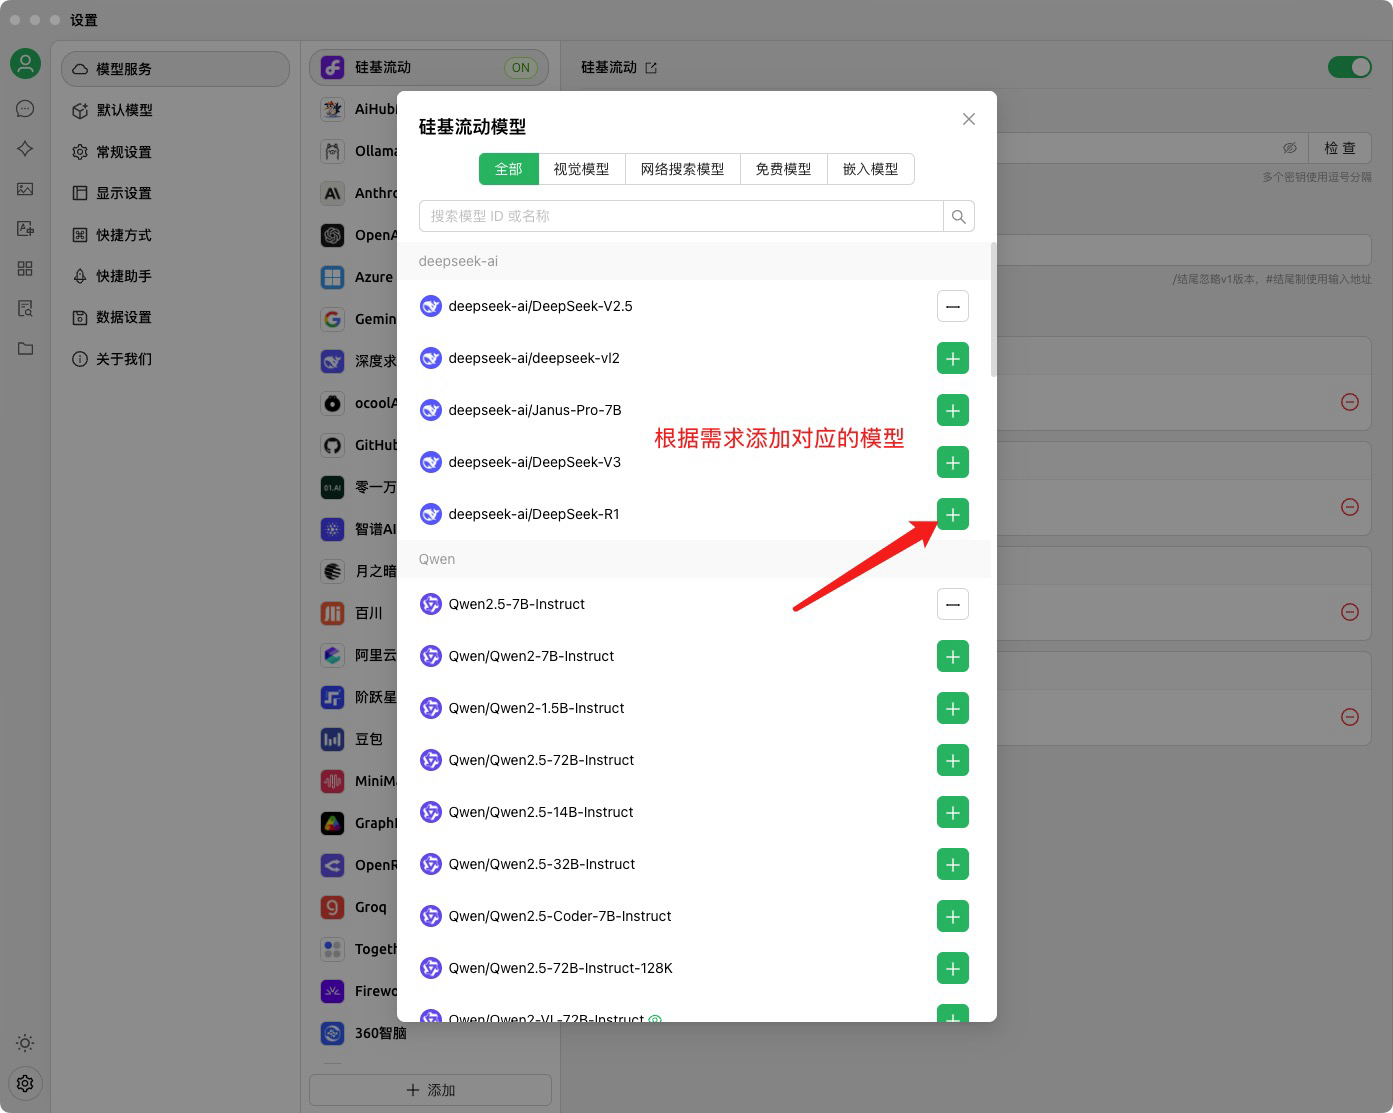This screenshot has height=1113, width=1393.
Task: Remove the Qwen2.5-7B-Instruct model
Action: pyautogui.click(x=952, y=604)
